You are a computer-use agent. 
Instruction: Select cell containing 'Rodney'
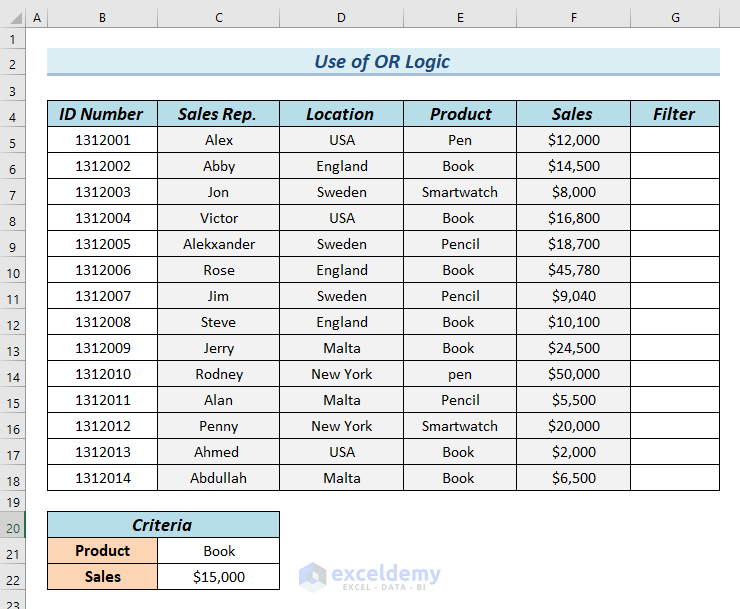pos(219,373)
